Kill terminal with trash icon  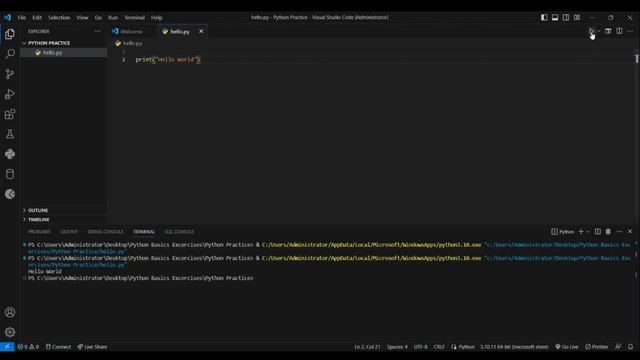point(608,231)
